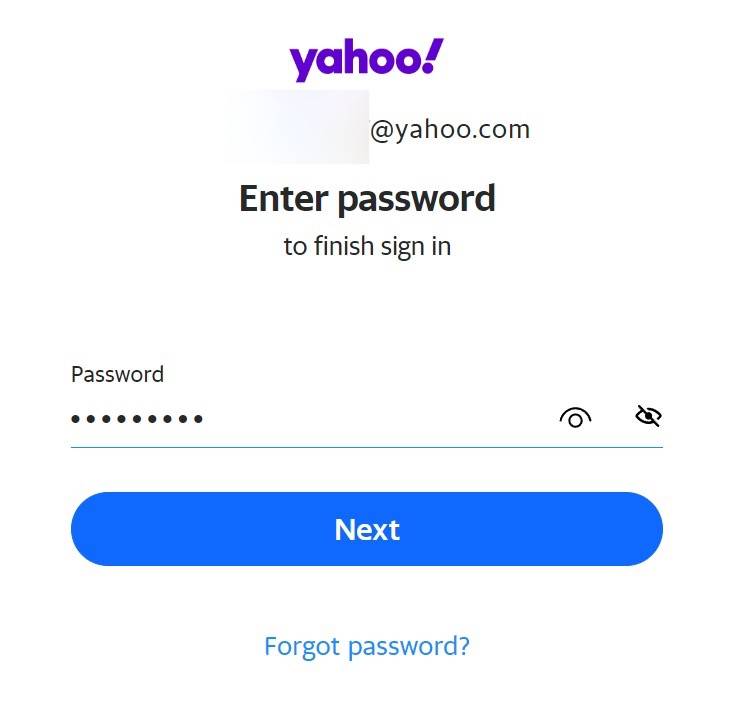Click the Enter password heading
This screenshot has height=715, width=748.
pos(367,198)
